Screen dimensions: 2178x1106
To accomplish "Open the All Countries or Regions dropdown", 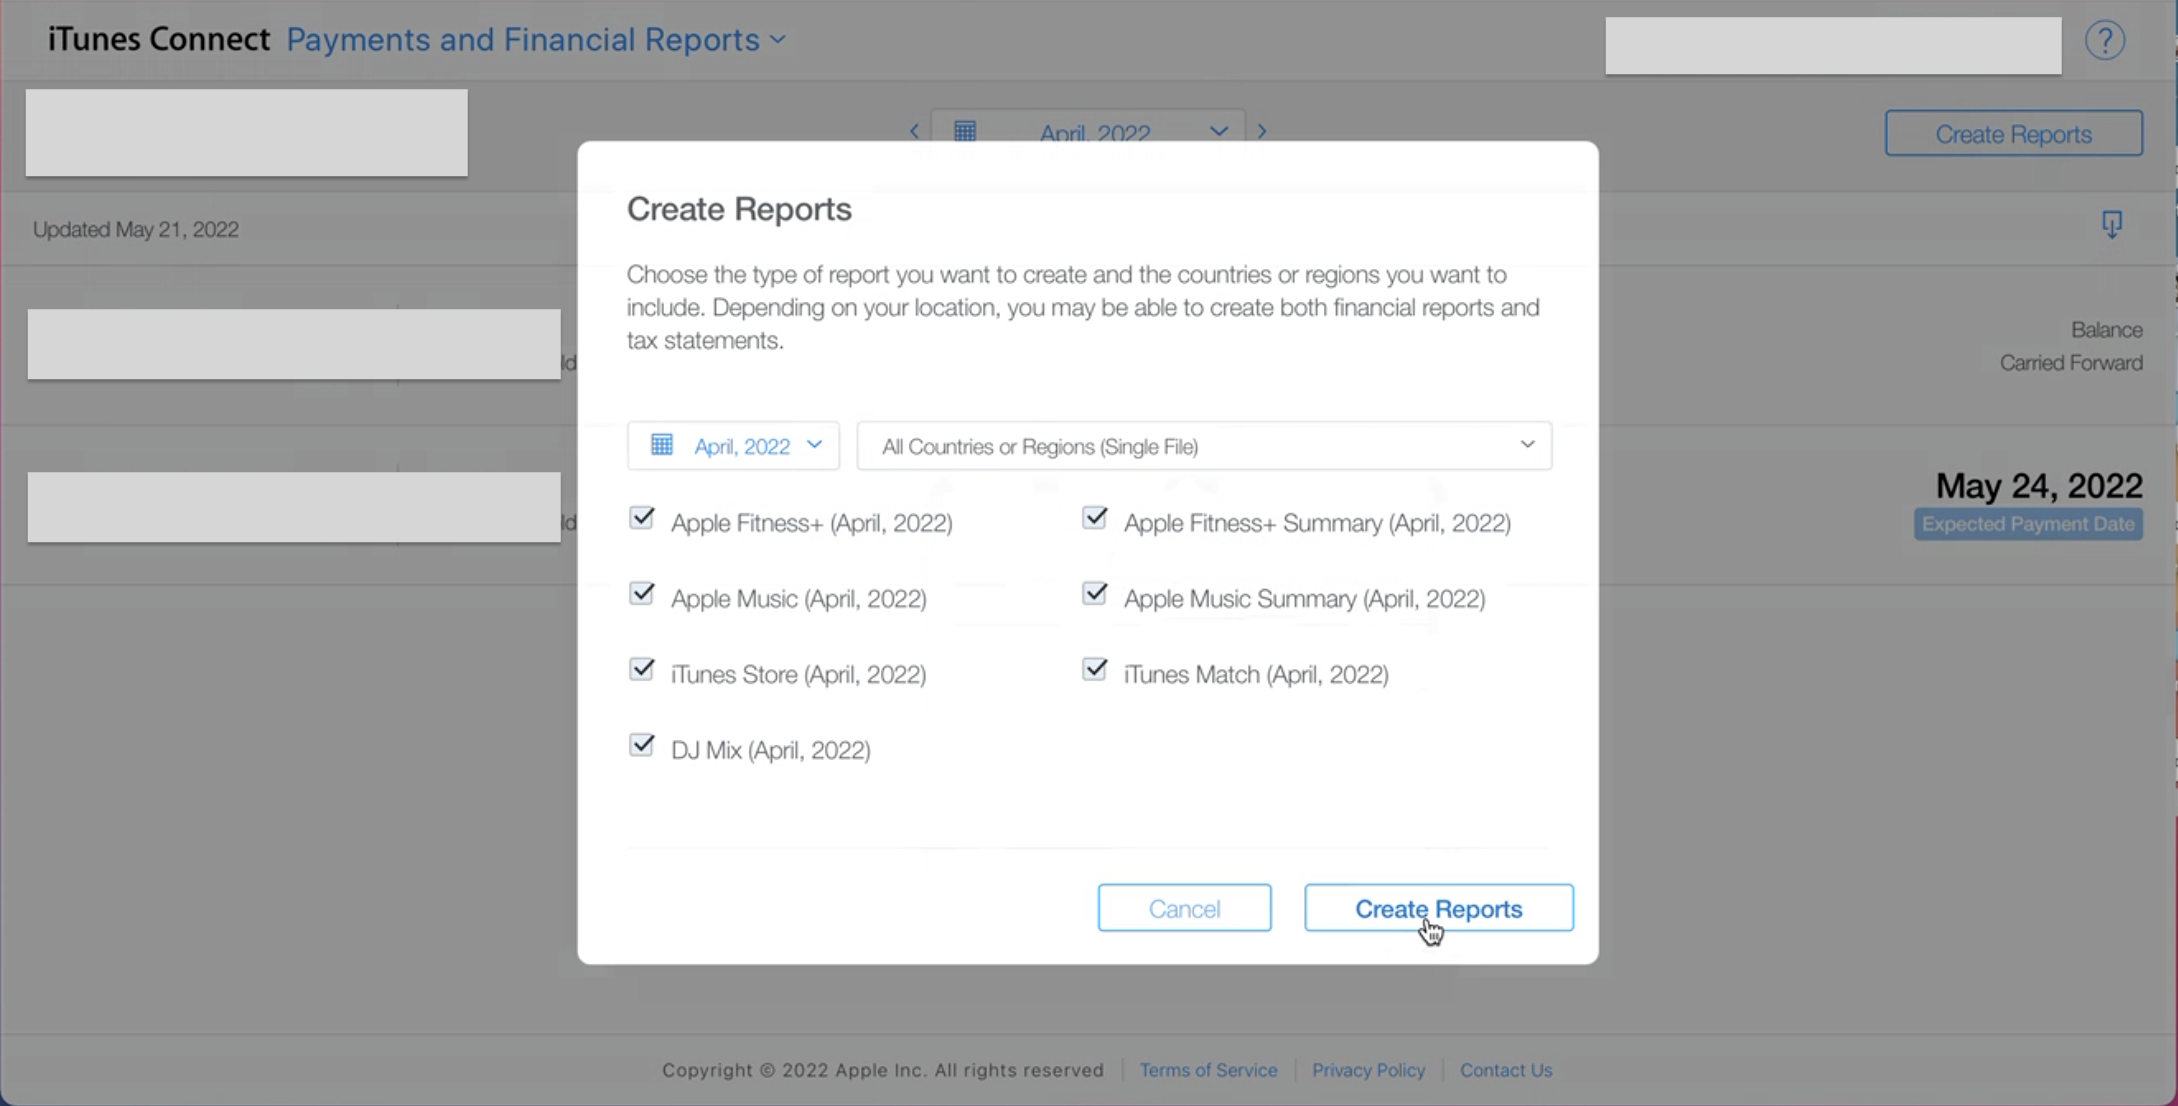I will click(x=1202, y=446).
